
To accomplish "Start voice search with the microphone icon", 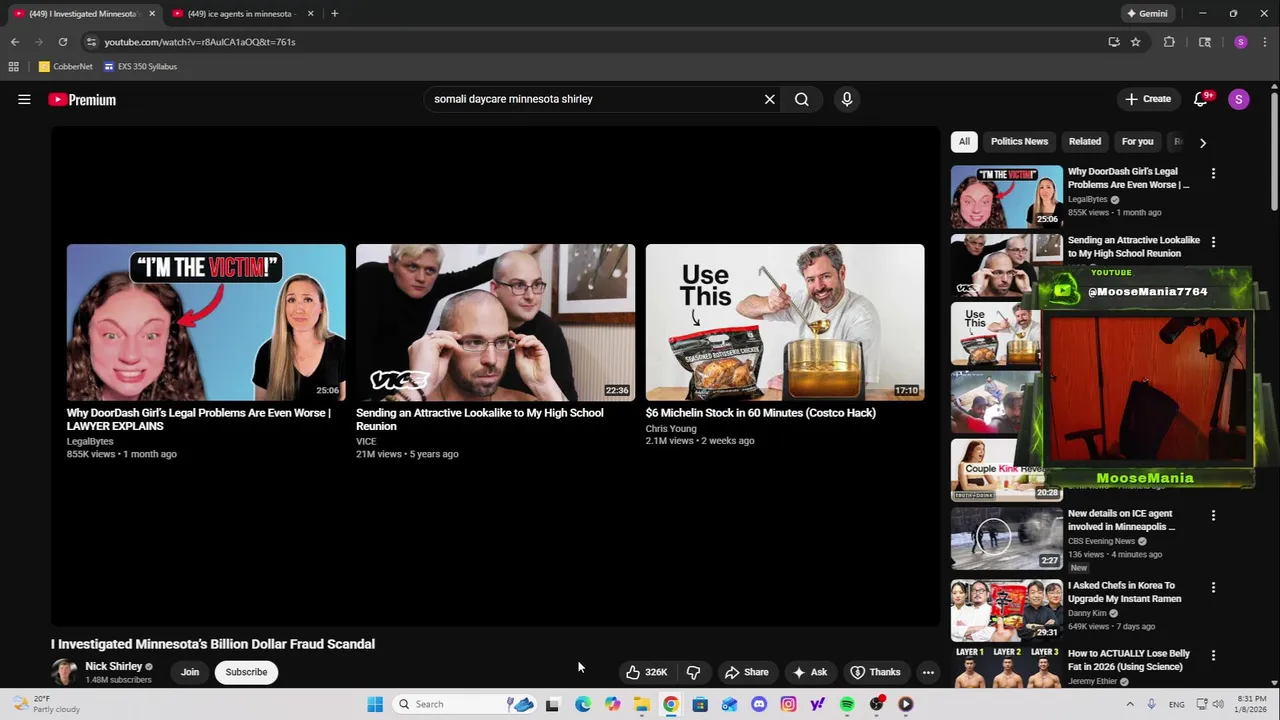I will 847,99.
